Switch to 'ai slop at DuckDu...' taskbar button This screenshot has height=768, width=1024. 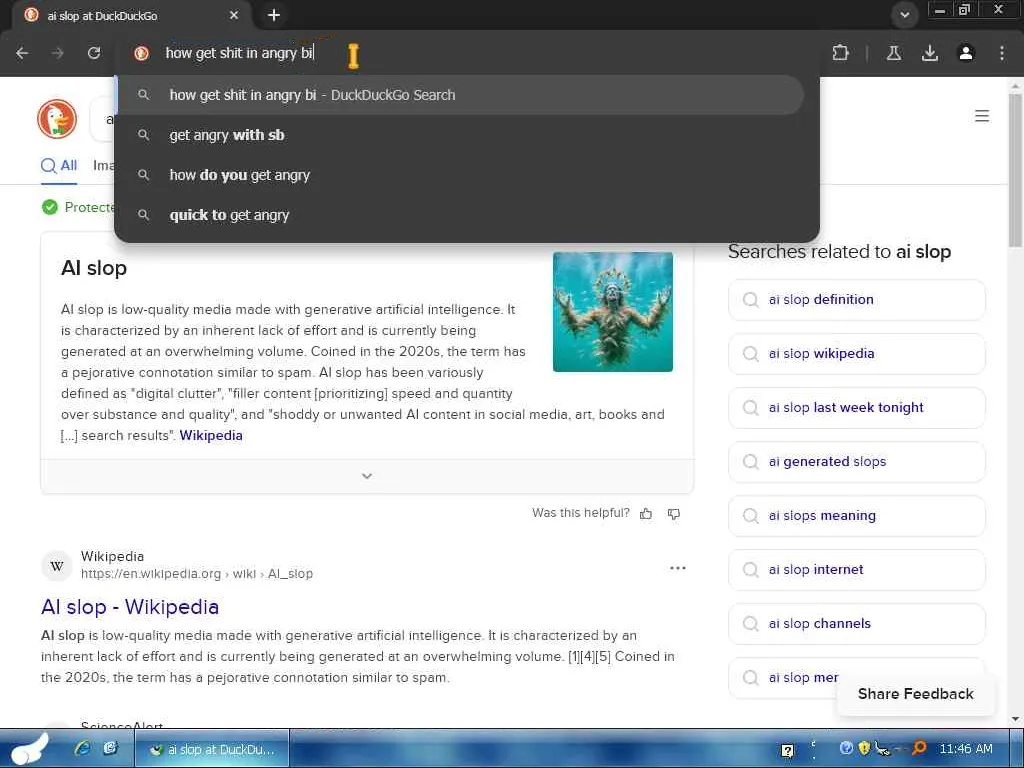(212, 750)
